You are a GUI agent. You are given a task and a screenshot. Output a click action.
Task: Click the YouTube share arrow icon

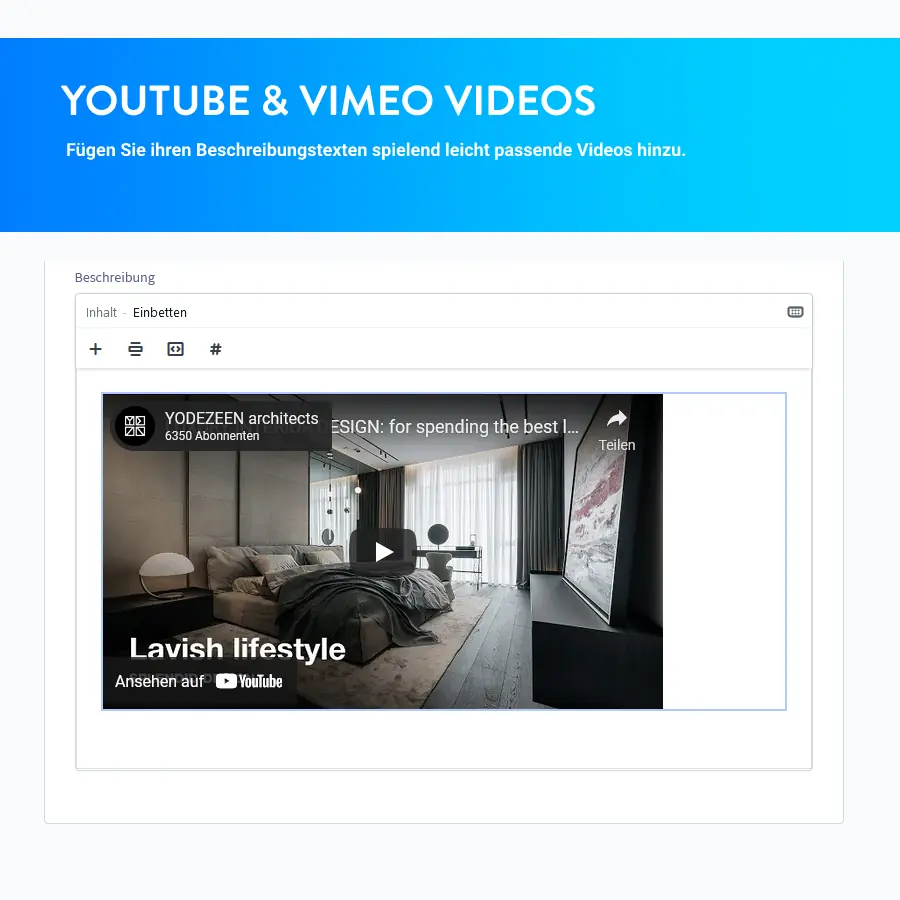617,419
